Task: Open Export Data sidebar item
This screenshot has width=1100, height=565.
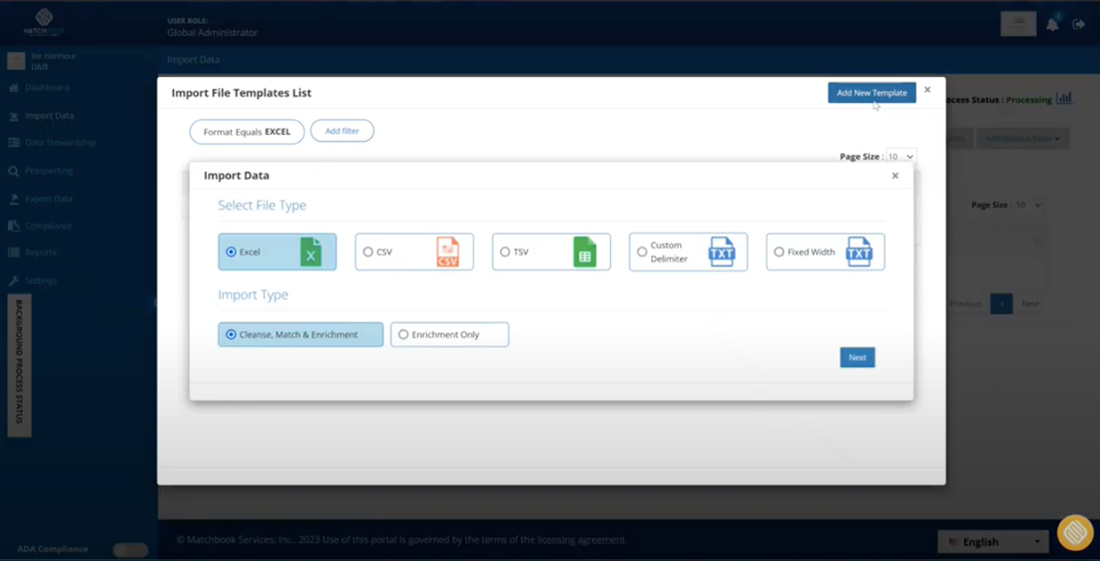Action: click(x=48, y=199)
